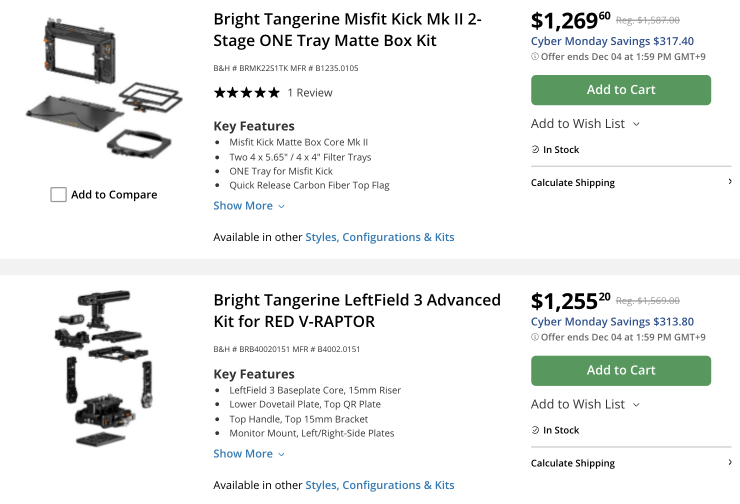740x504 pixels.
Task: Click the clock icon beside first offer end date
Action: (535, 57)
